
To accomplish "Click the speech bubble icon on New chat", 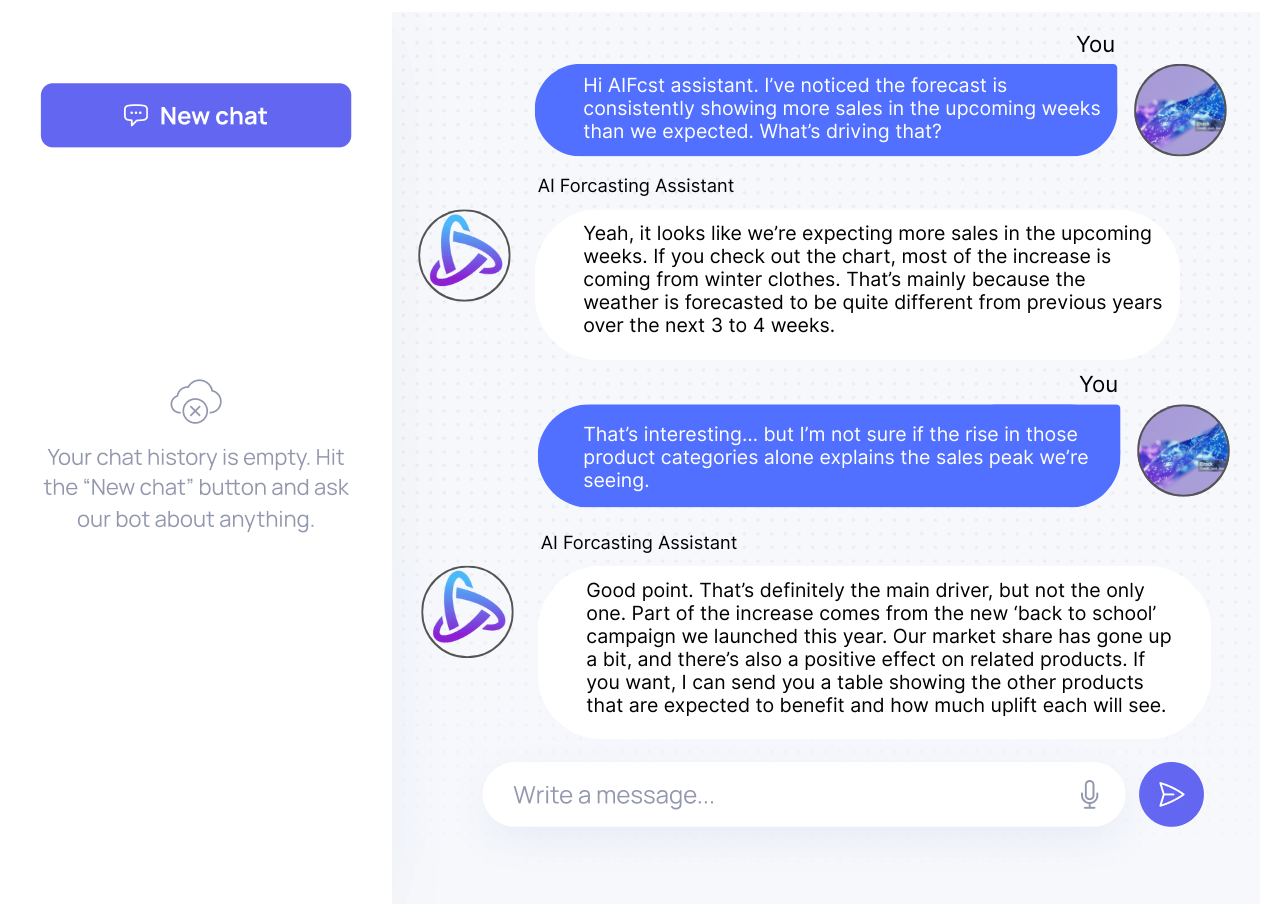I will pyautogui.click(x=137, y=115).
